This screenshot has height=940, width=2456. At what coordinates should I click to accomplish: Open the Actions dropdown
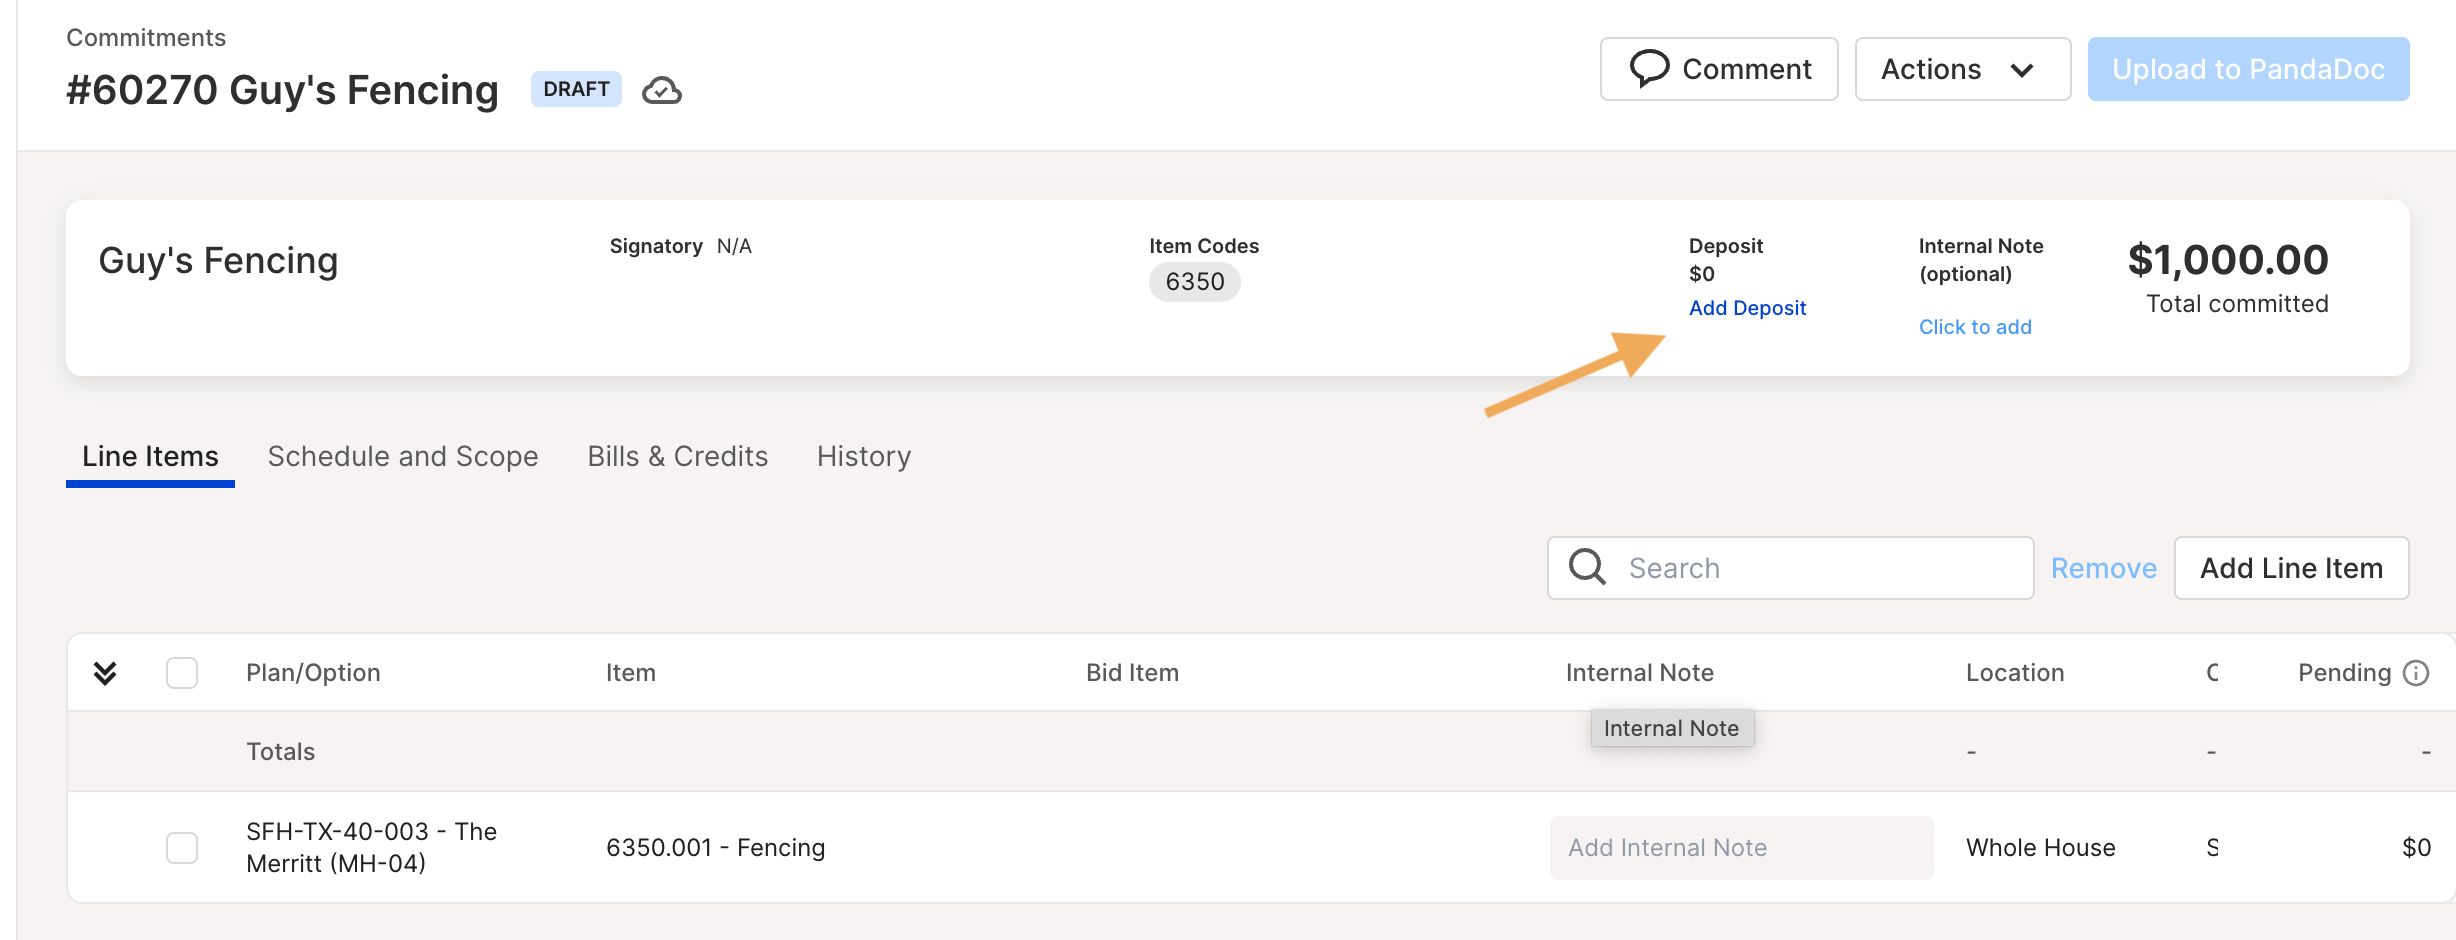click(x=1962, y=69)
